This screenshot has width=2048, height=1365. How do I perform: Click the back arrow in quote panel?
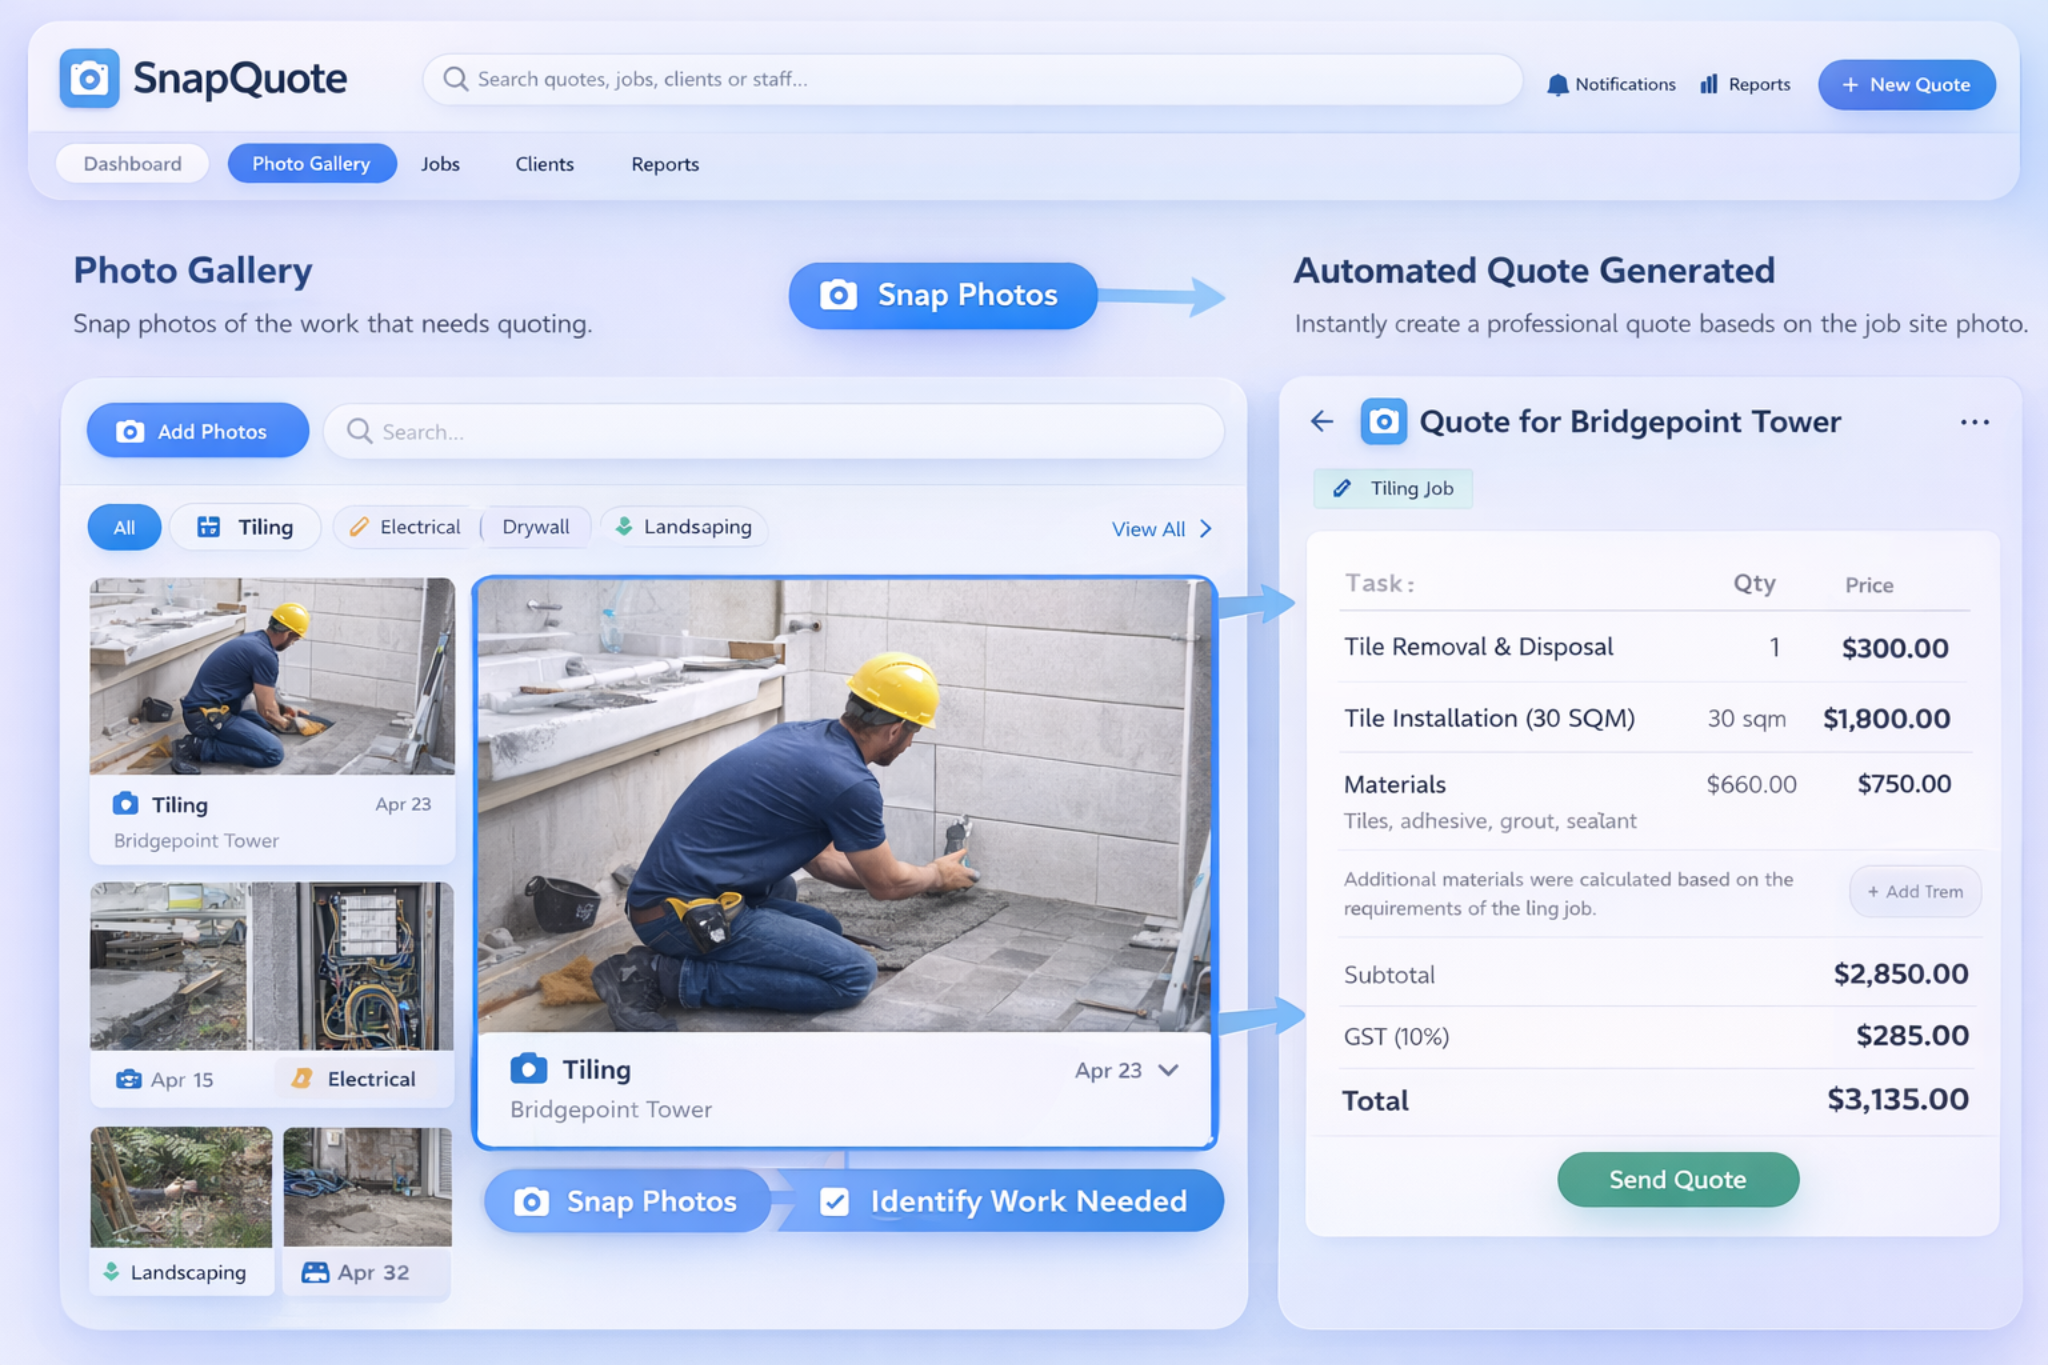[x=1322, y=422]
